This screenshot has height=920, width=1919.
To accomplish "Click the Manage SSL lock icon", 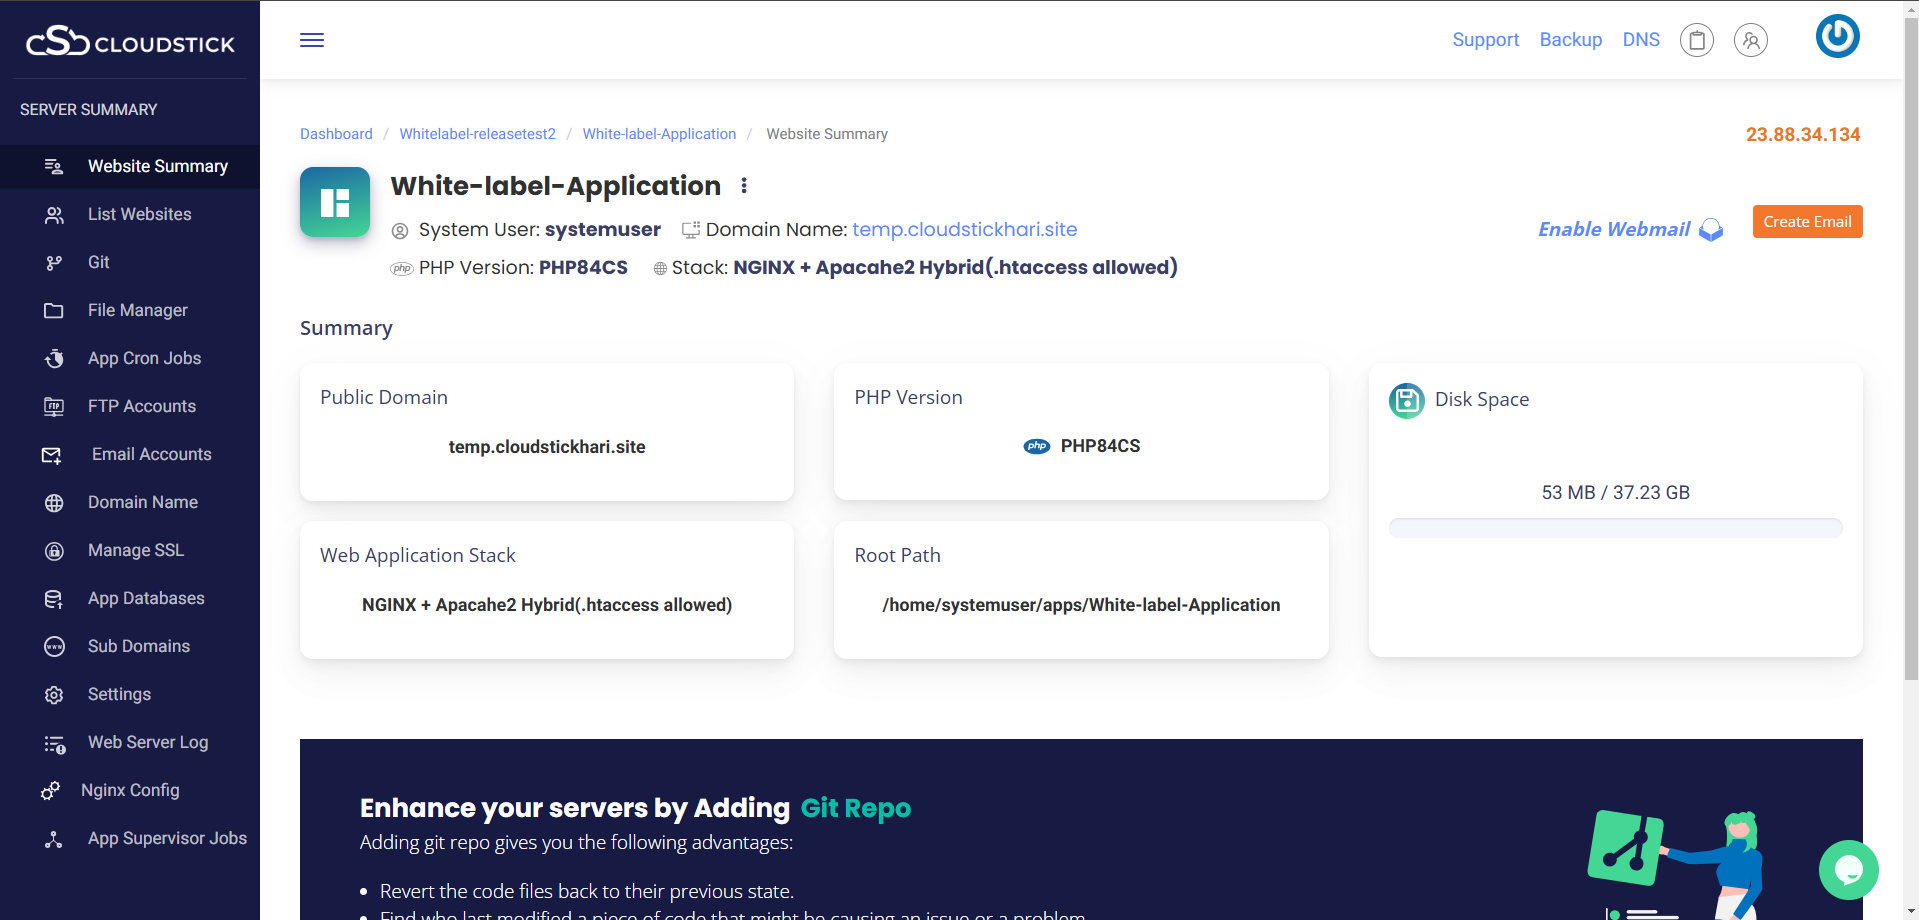I will coord(54,551).
